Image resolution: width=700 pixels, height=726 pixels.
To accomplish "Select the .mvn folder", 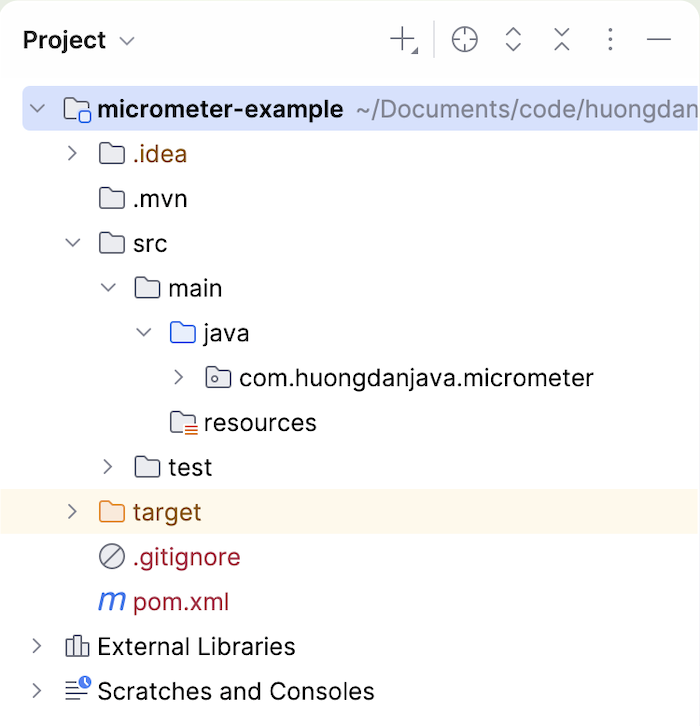I will point(159,199).
